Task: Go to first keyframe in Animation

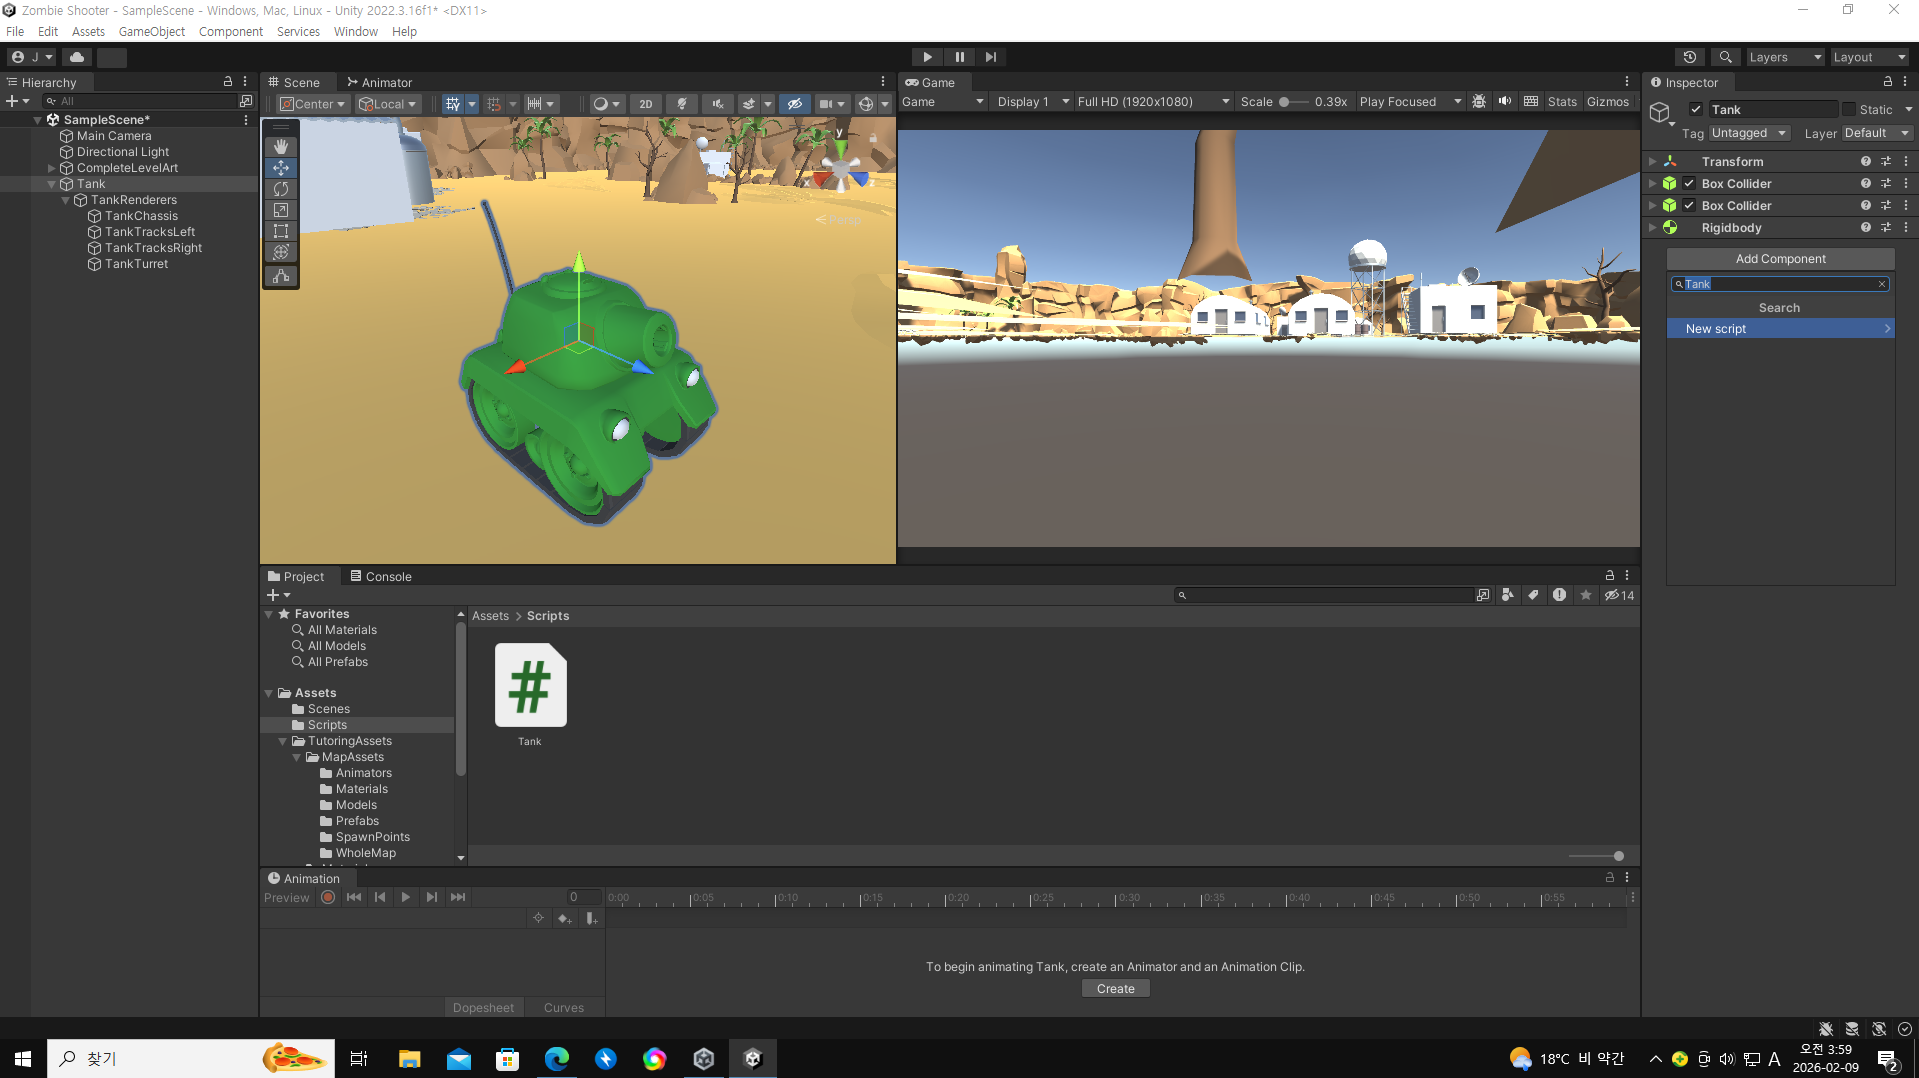Action: pyautogui.click(x=354, y=897)
